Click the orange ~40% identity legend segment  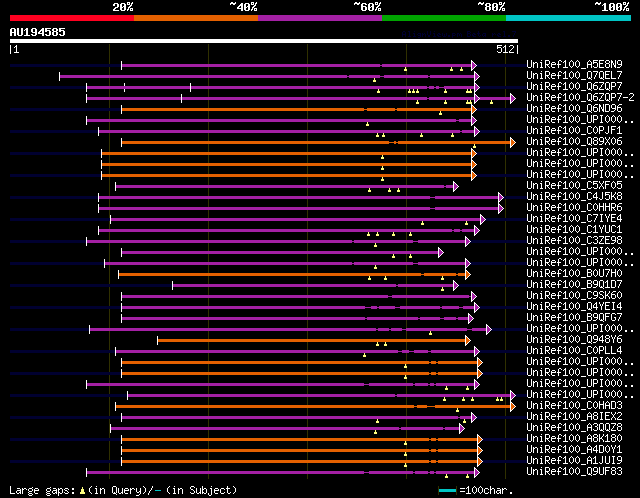click(x=196, y=18)
